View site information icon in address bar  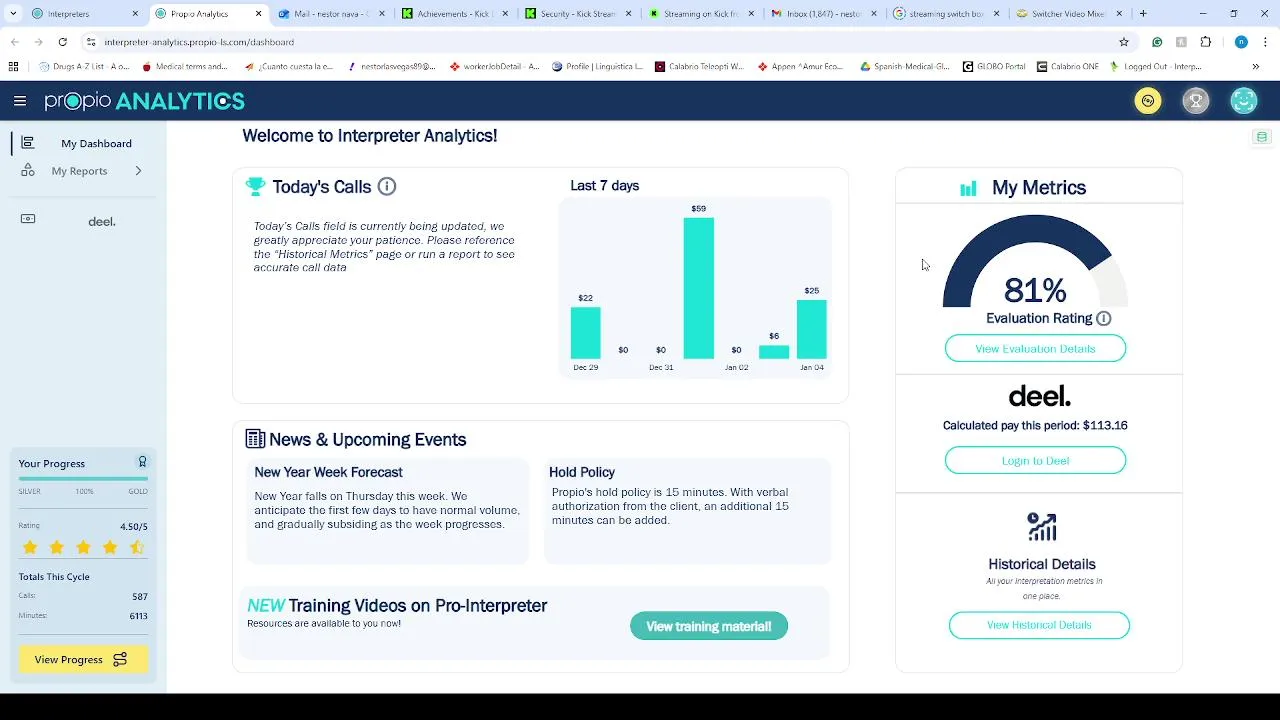click(x=90, y=42)
